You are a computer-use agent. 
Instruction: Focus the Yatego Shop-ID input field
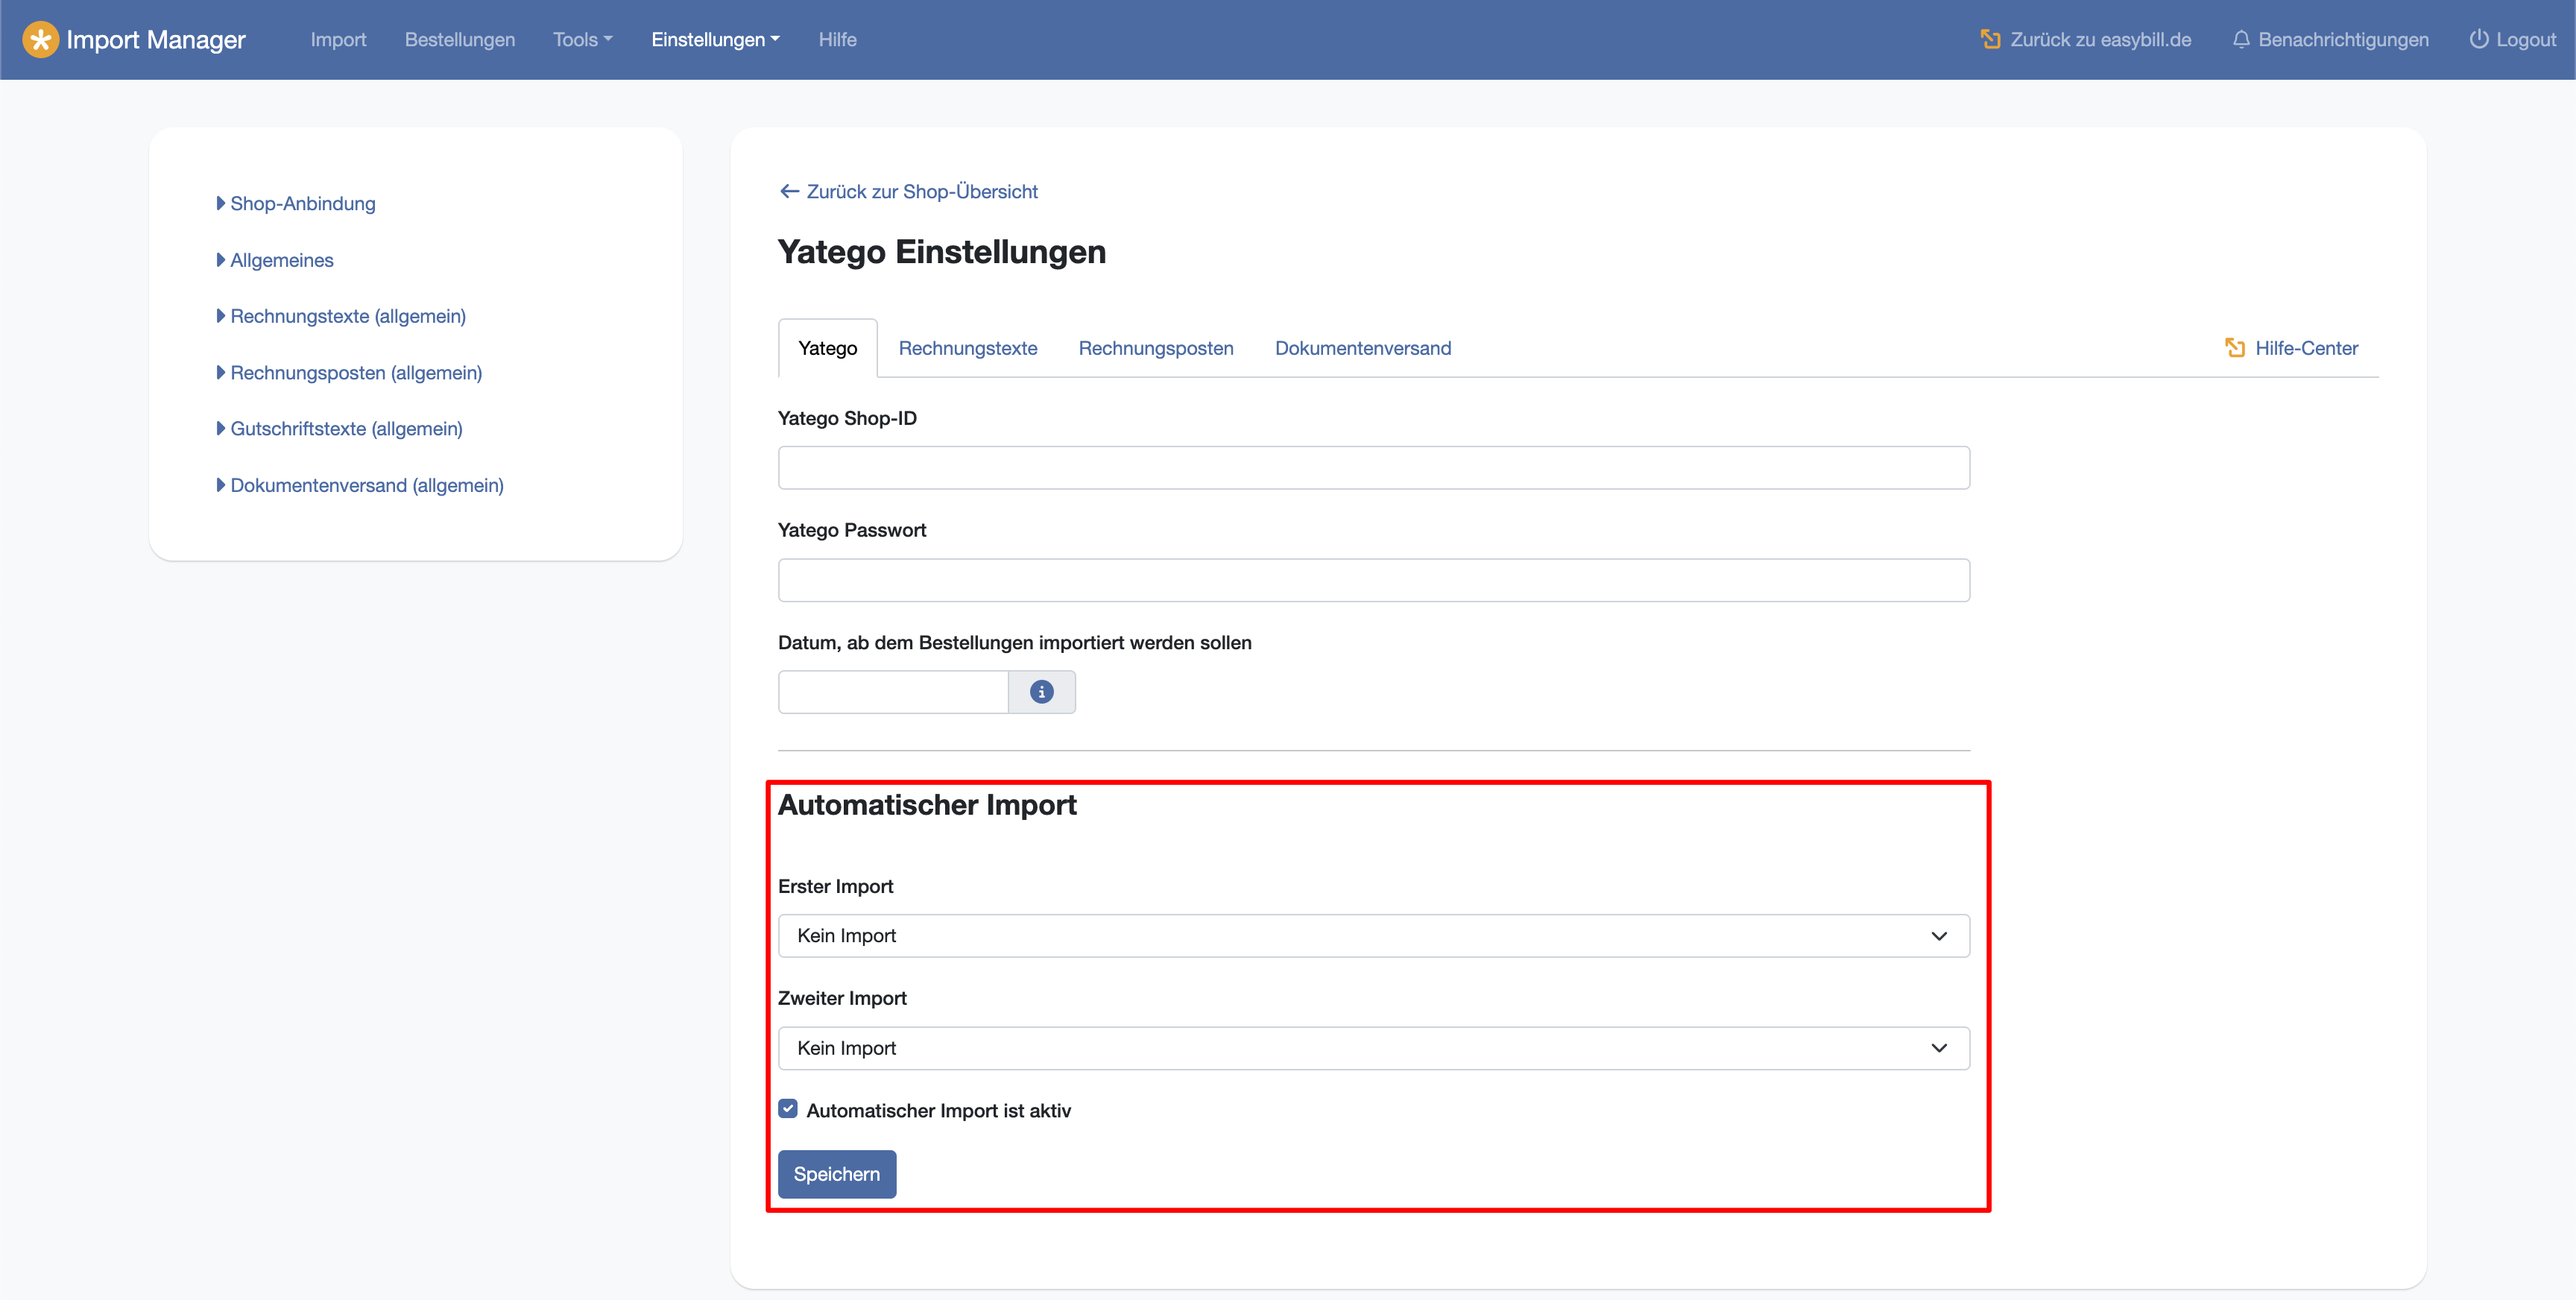[1373, 468]
